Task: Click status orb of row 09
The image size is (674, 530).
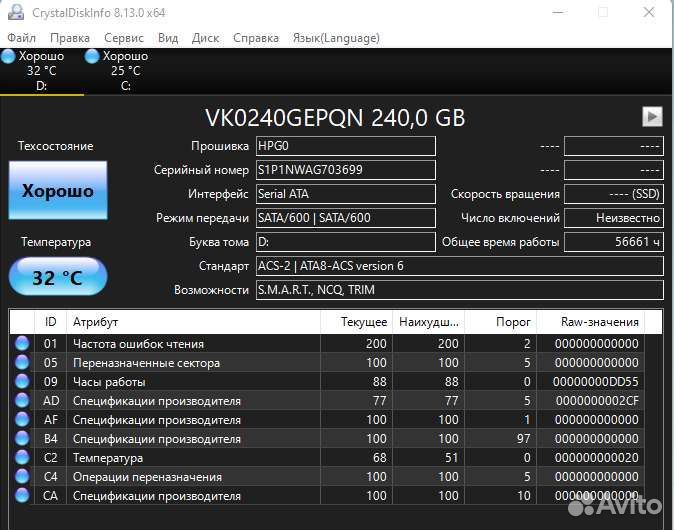Action: point(22,381)
